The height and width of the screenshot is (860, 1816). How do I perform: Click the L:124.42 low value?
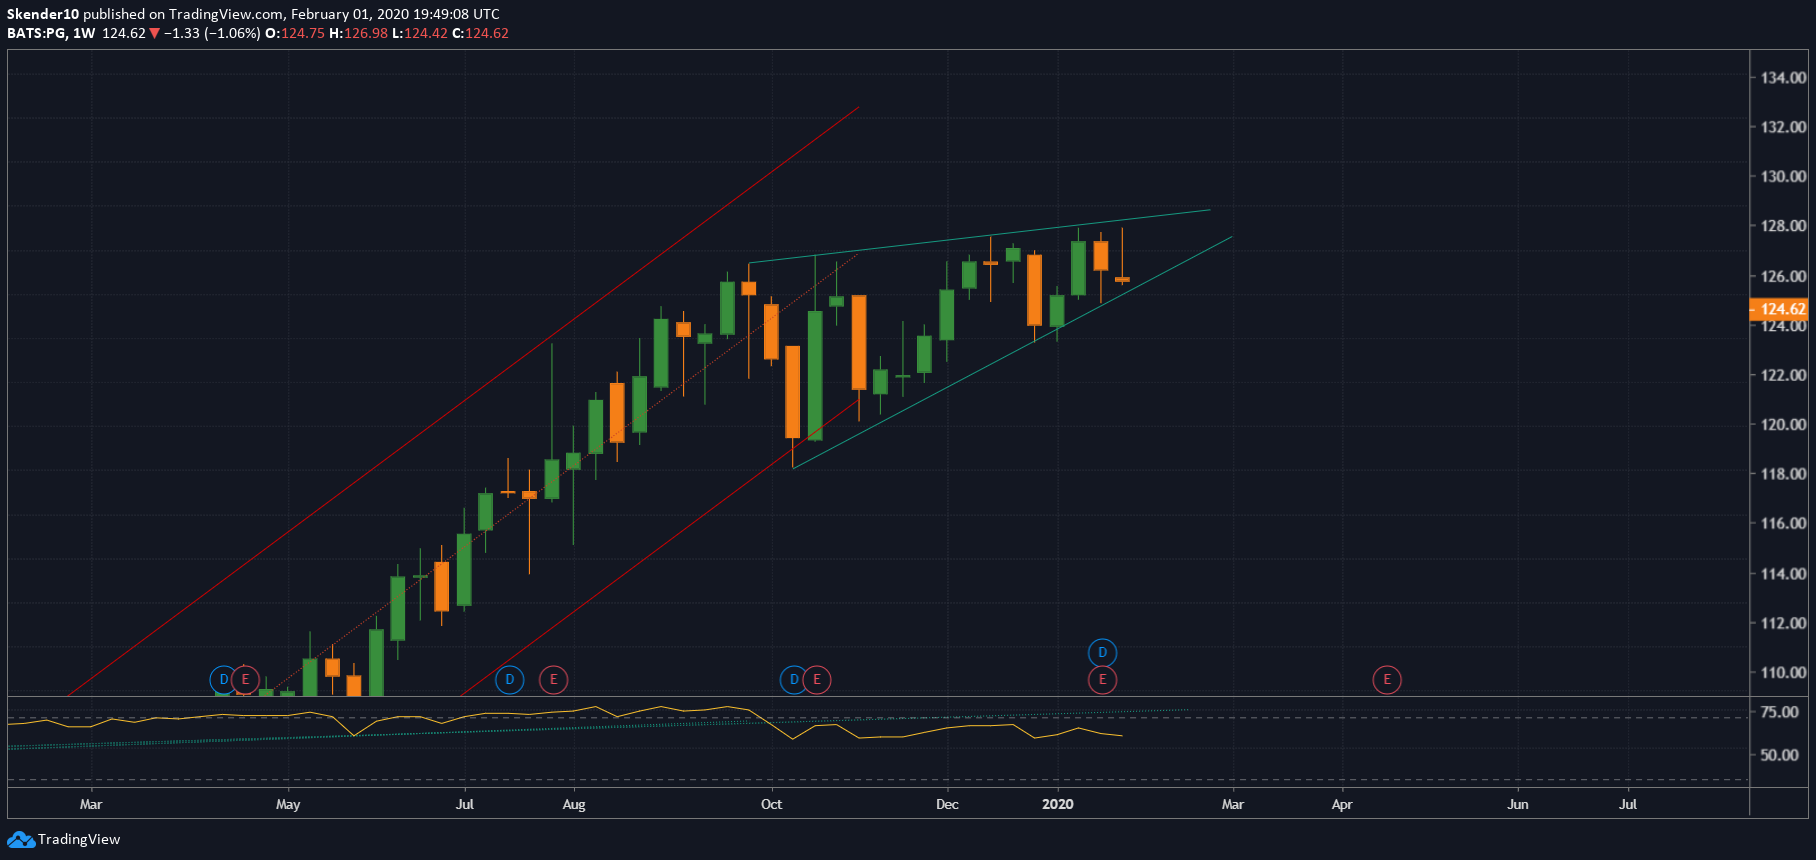click(x=420, y=33)
